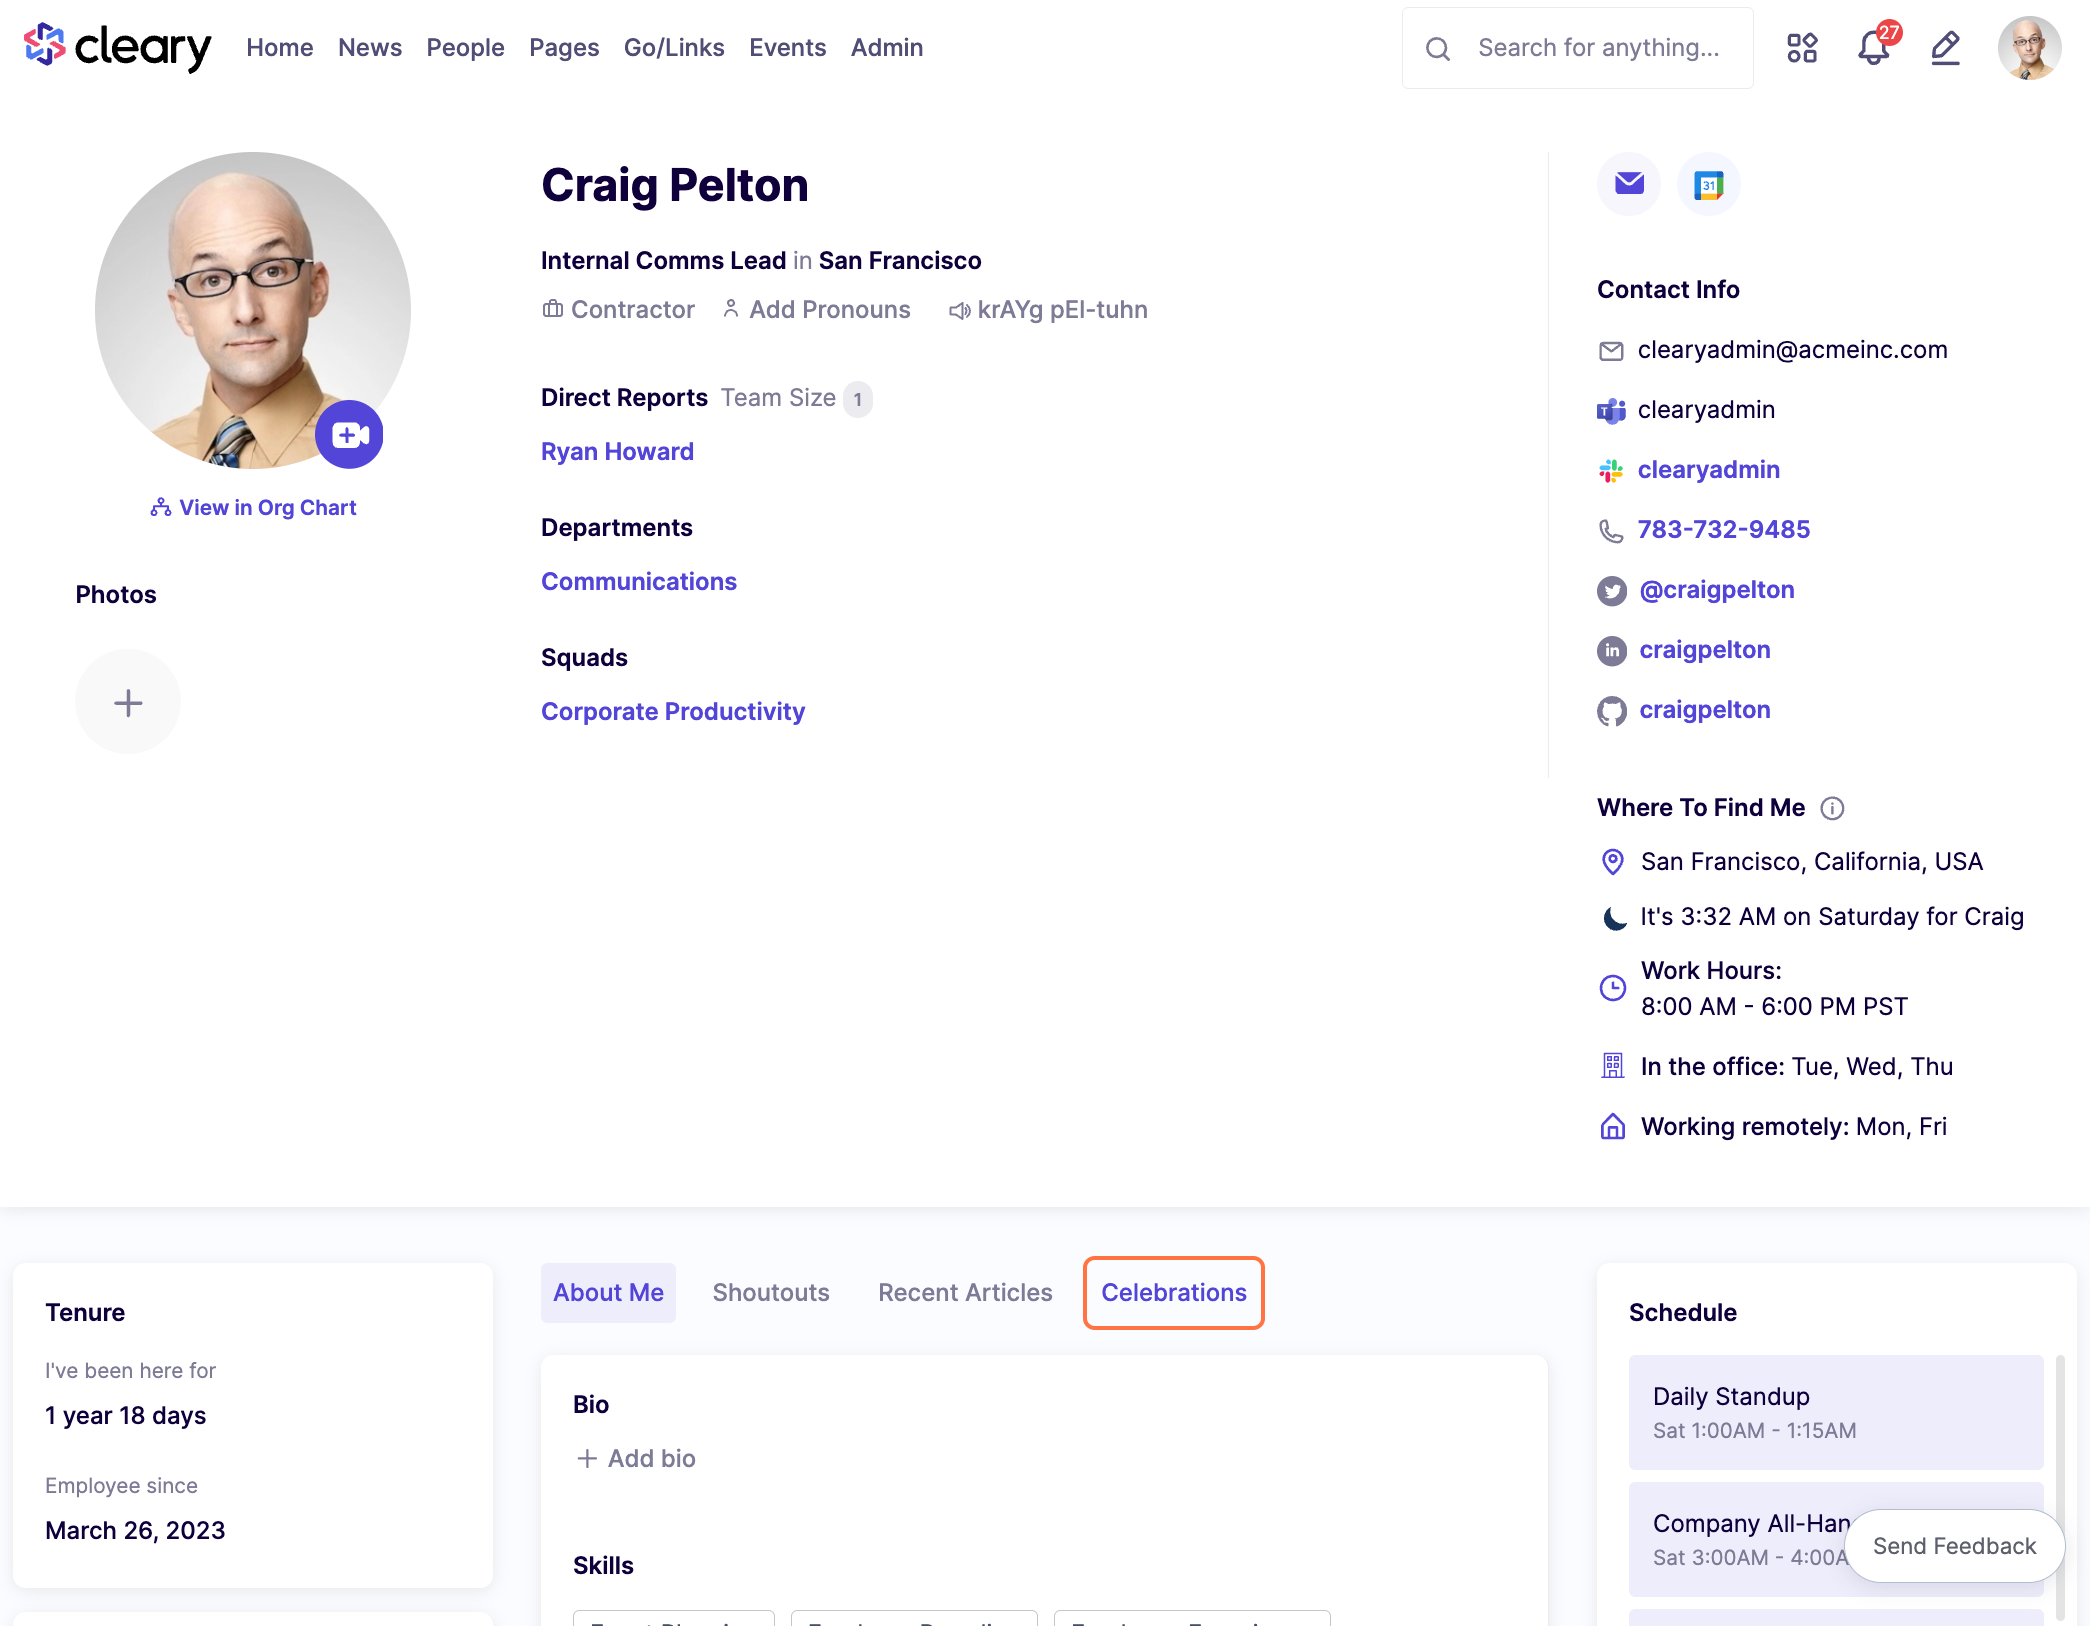Open the People nav item

pos(465,47)
